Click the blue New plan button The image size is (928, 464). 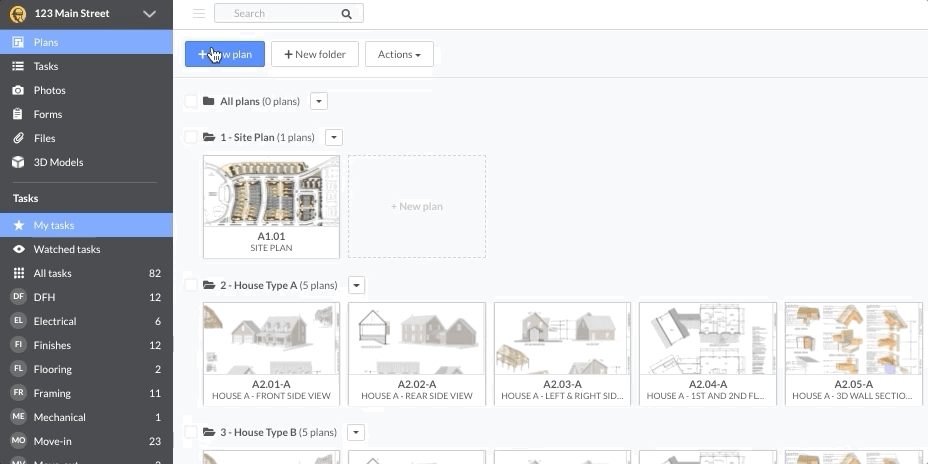pyautogui.click(x=225, y=54)
